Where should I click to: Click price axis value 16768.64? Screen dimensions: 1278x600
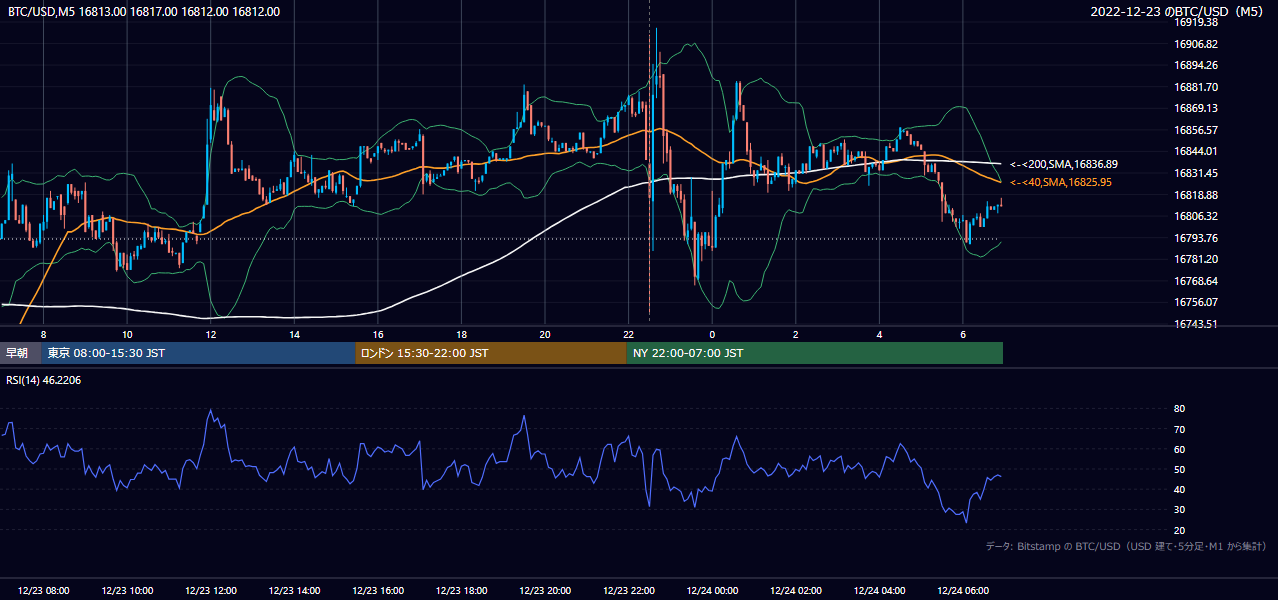pos(1195,281)
